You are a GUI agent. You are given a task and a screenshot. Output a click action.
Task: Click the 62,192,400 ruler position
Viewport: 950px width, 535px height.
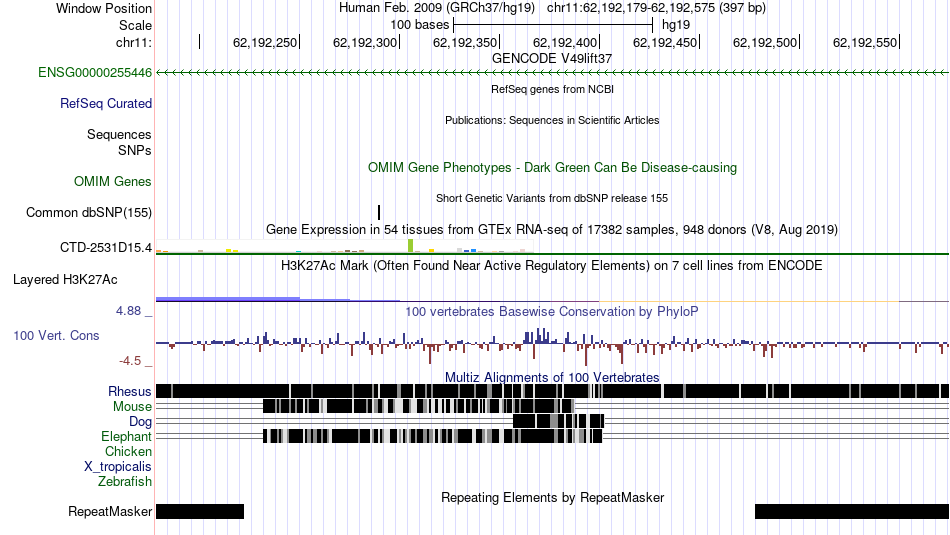coord(565,42)
